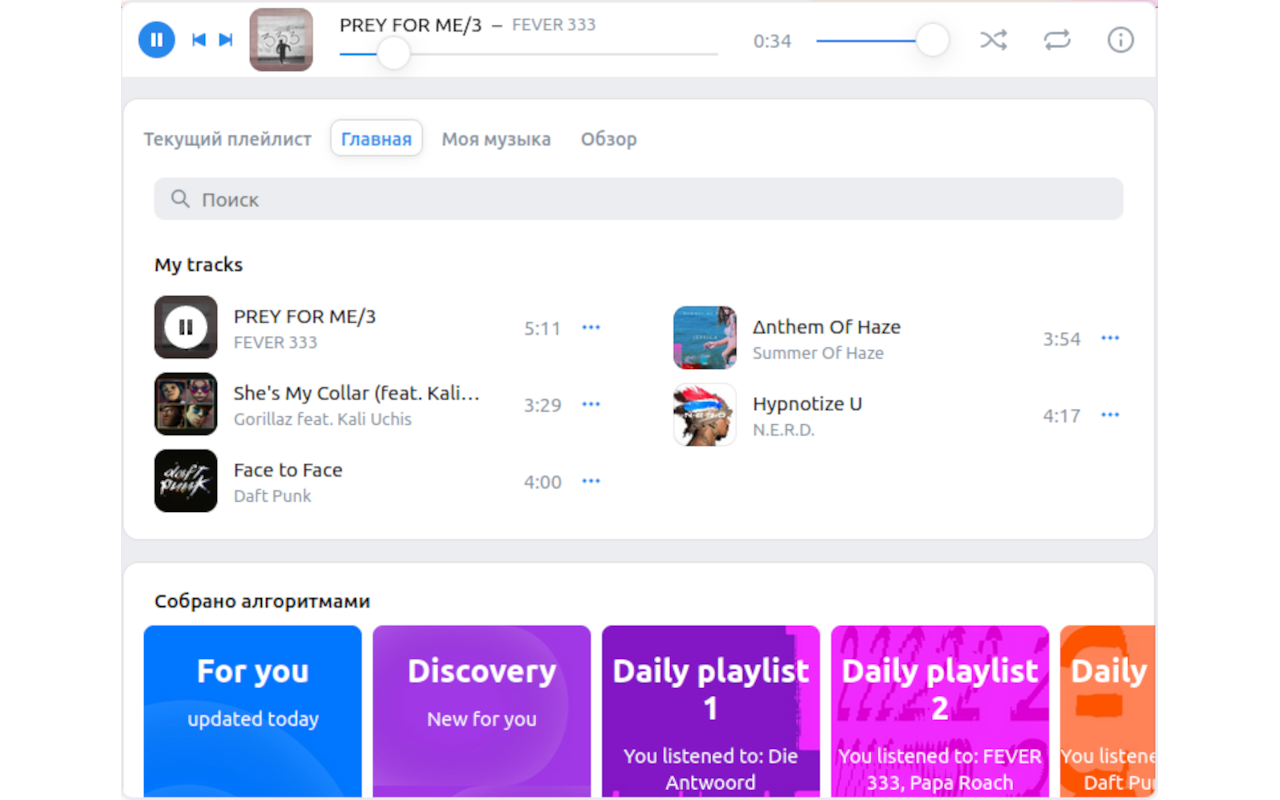Click the 5:11 duration of PREY FOR ME/3
Viewport: 1280px width, 800px height.
542,328
